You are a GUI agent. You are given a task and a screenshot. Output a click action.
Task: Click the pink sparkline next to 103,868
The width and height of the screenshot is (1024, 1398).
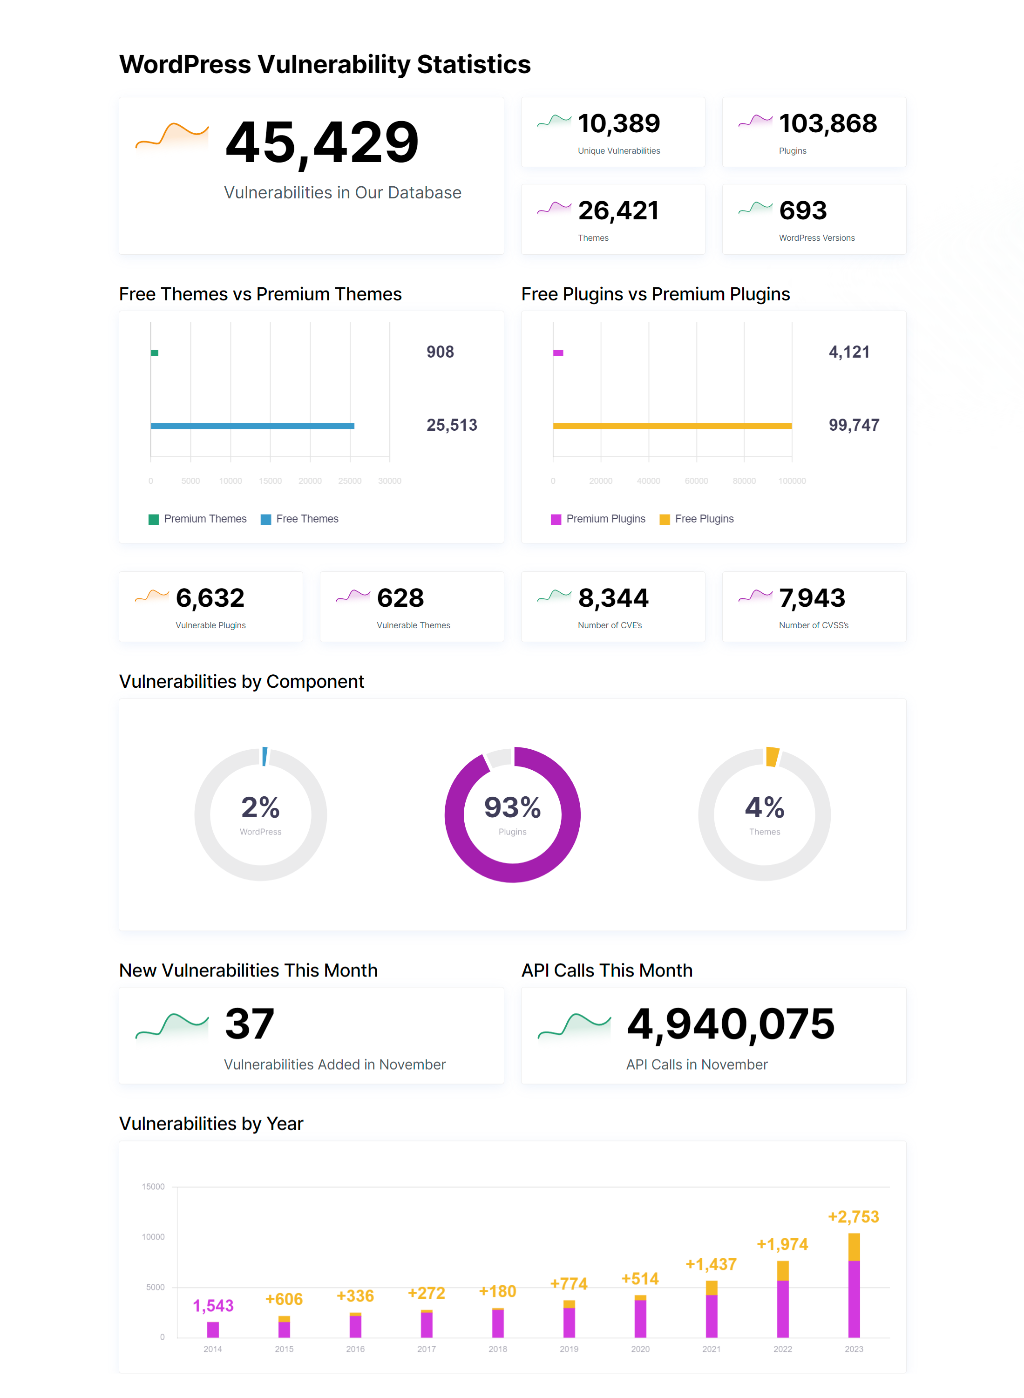tap(755, 122)
